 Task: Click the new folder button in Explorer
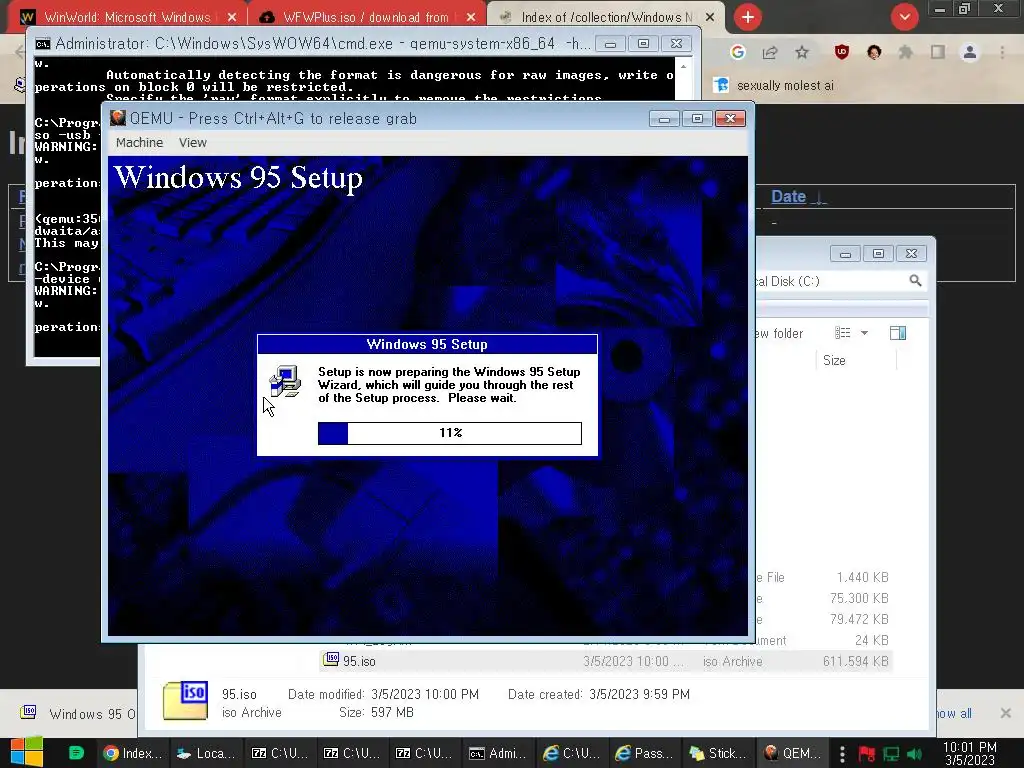pyautogui.click(x=779, y=334)
